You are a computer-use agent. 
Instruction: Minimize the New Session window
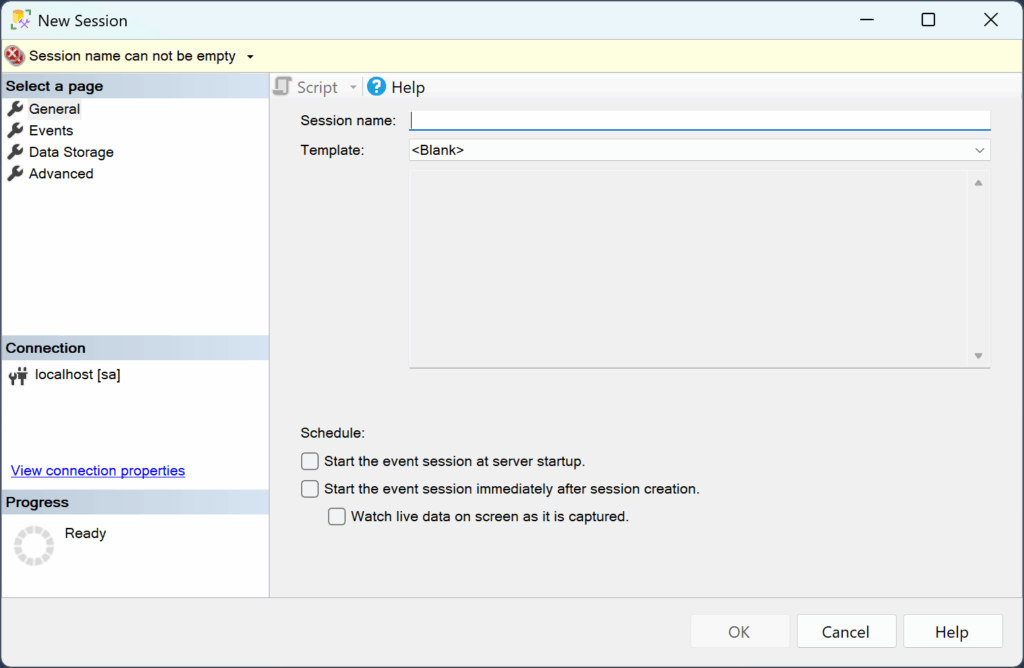coord(867,20)
